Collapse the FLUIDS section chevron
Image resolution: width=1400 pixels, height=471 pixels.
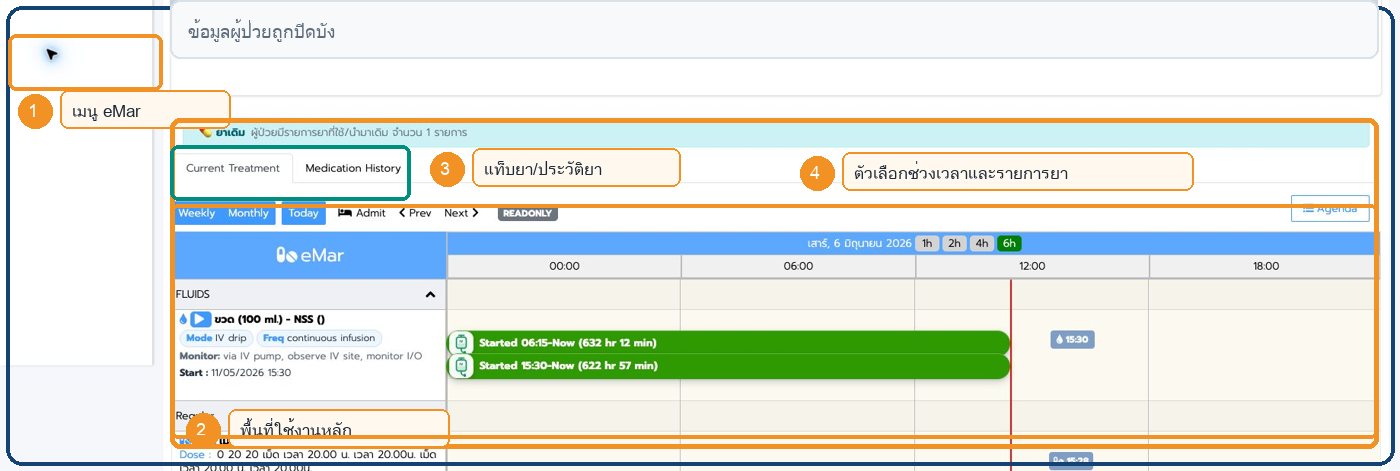pos(430,295)
